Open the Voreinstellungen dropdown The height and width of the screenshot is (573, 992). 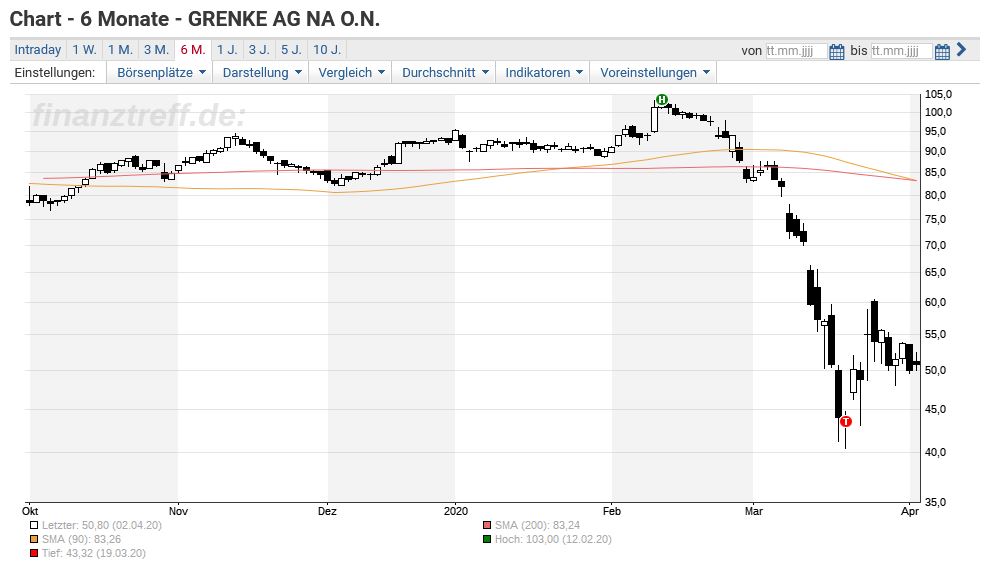tap(654, 73)
